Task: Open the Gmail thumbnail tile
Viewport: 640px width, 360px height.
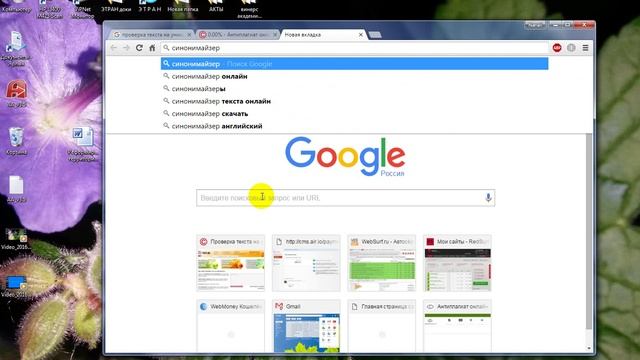Action: [306, 326]
